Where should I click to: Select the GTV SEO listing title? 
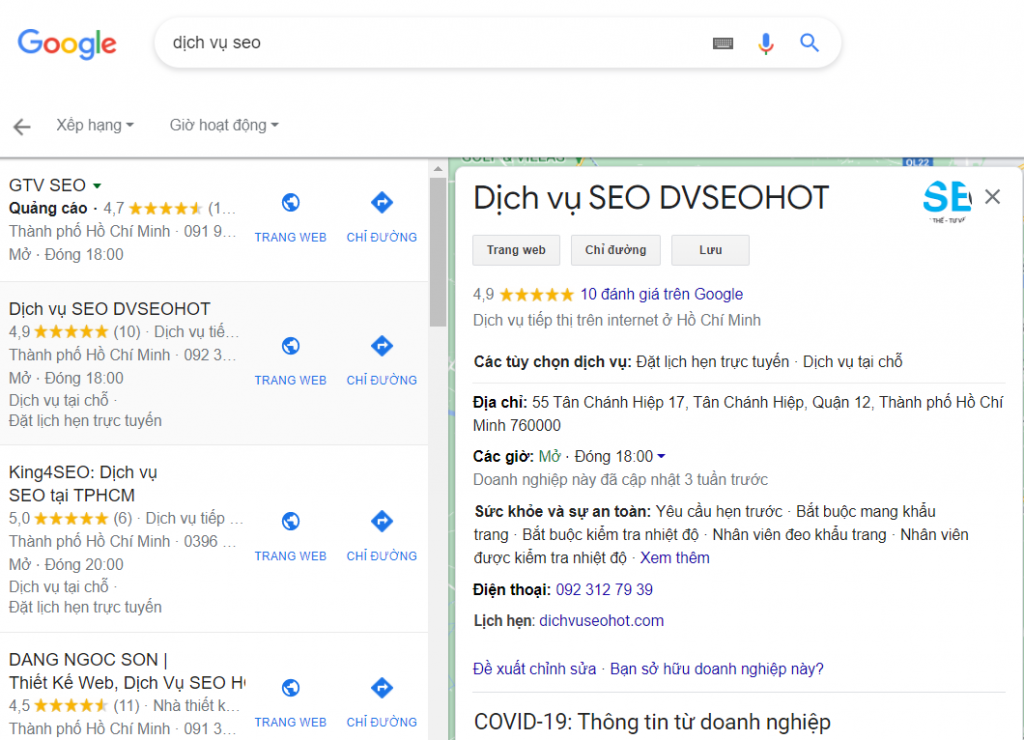(x=47, y=185)
